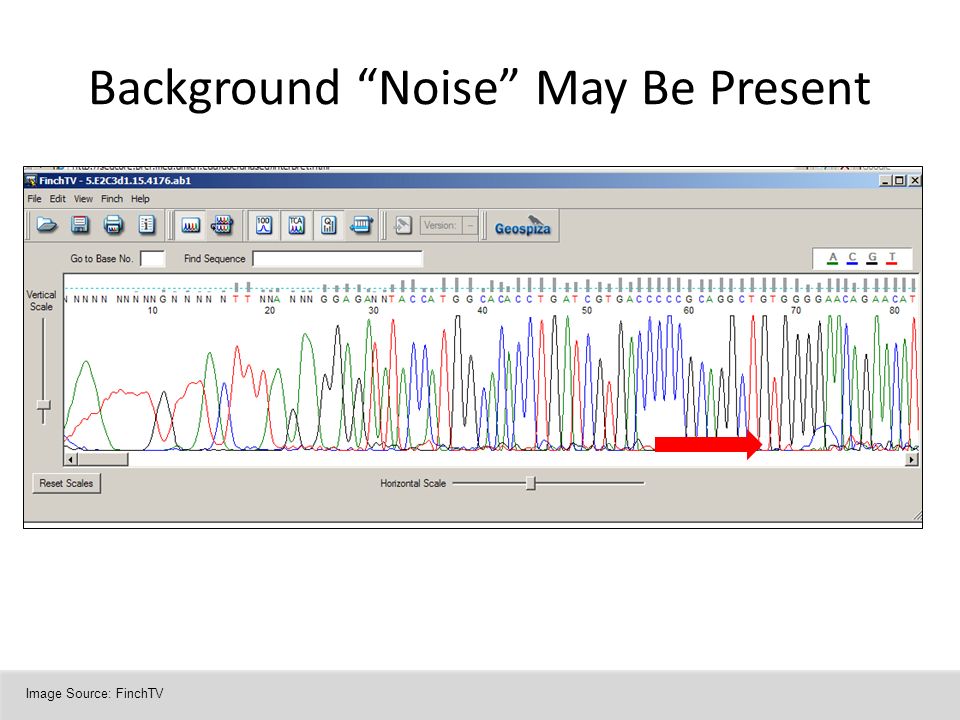Click the reverse complement icon
Viewport: 960px width, 720px height.
(361, 225)
